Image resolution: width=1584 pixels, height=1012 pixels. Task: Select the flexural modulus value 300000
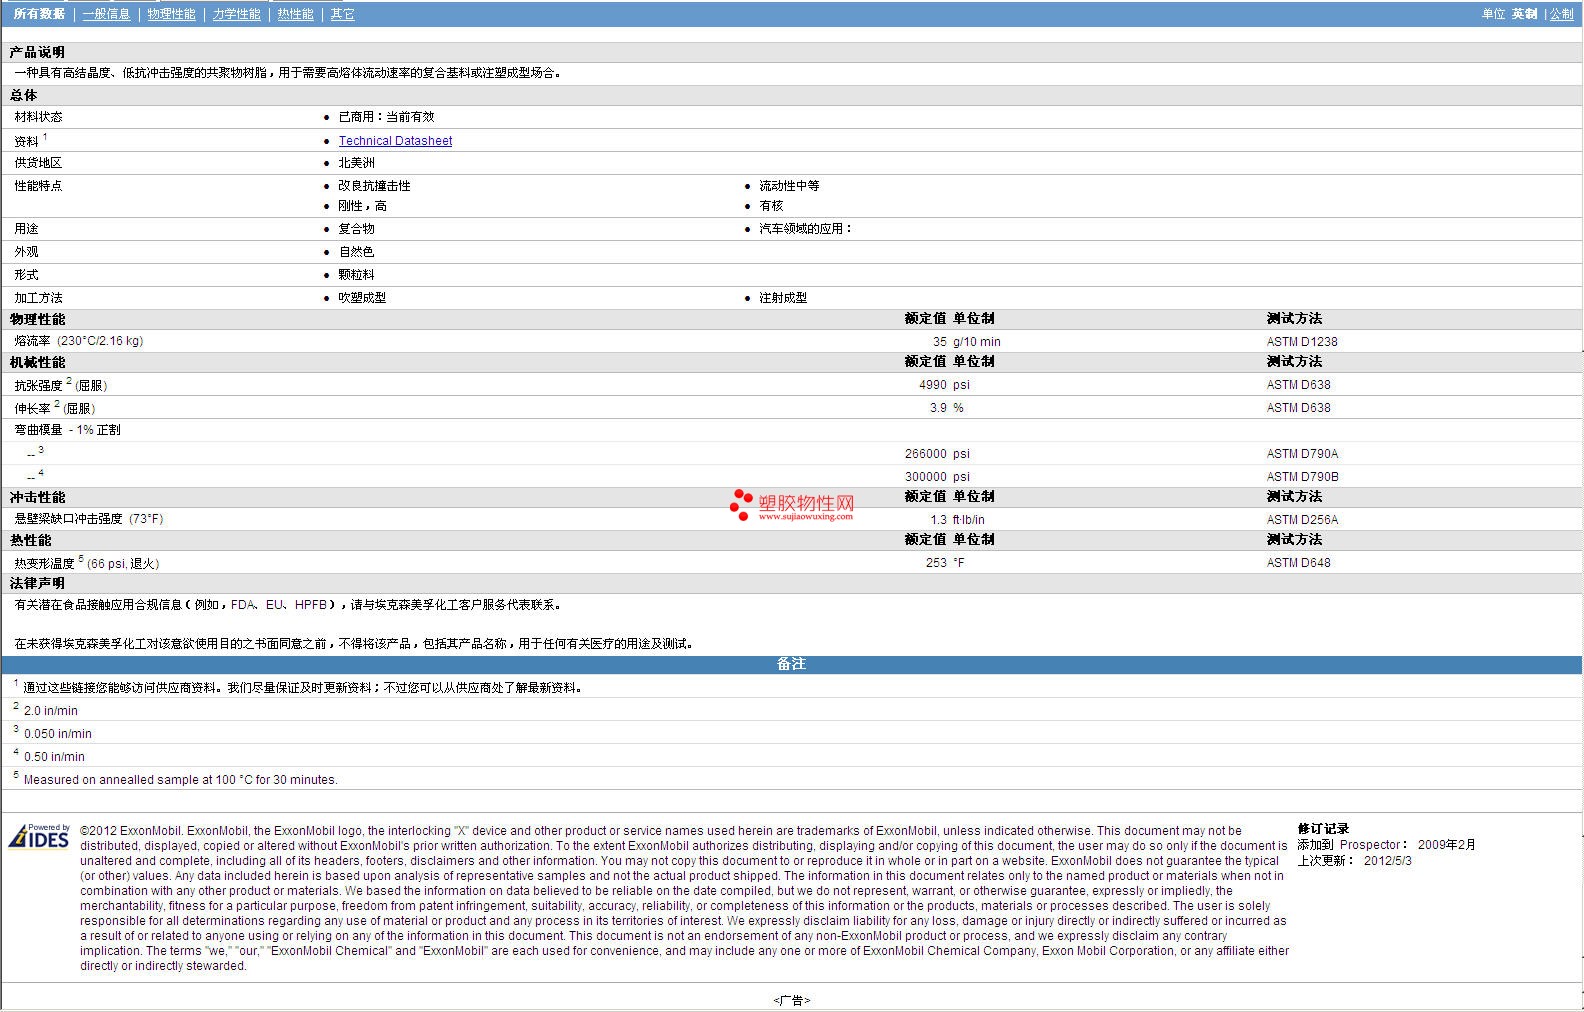click(925, 477)
